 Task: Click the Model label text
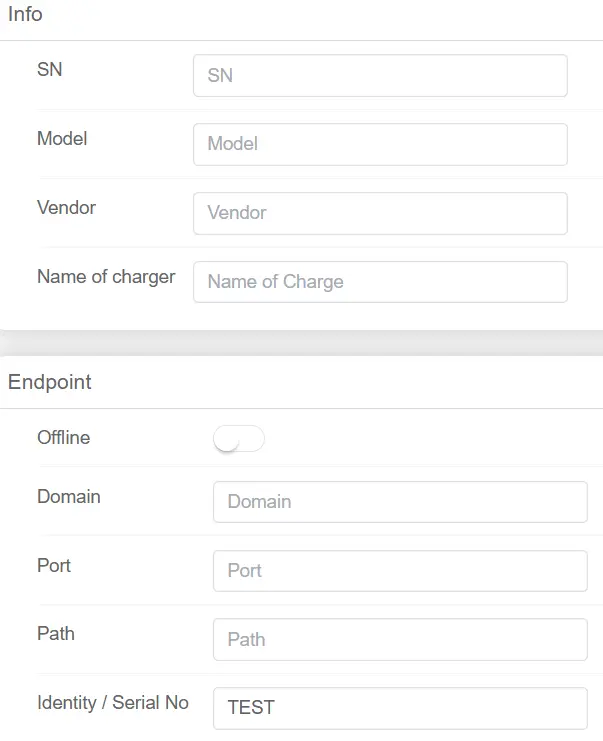click(x=62, y=139)
